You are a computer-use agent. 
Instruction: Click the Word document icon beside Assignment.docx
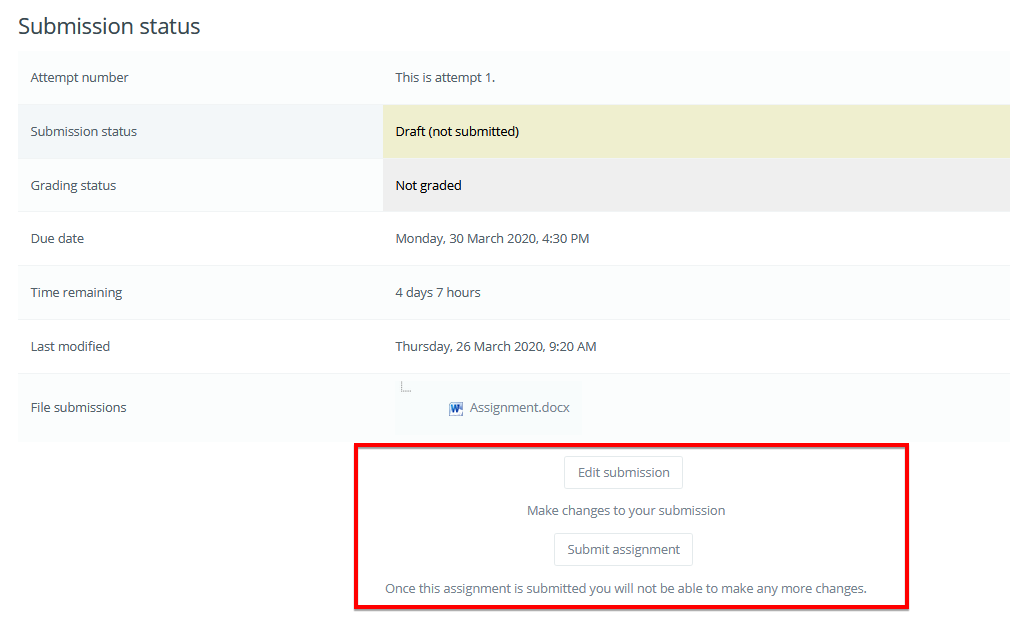pyautogui.click(x=456, y=408)
